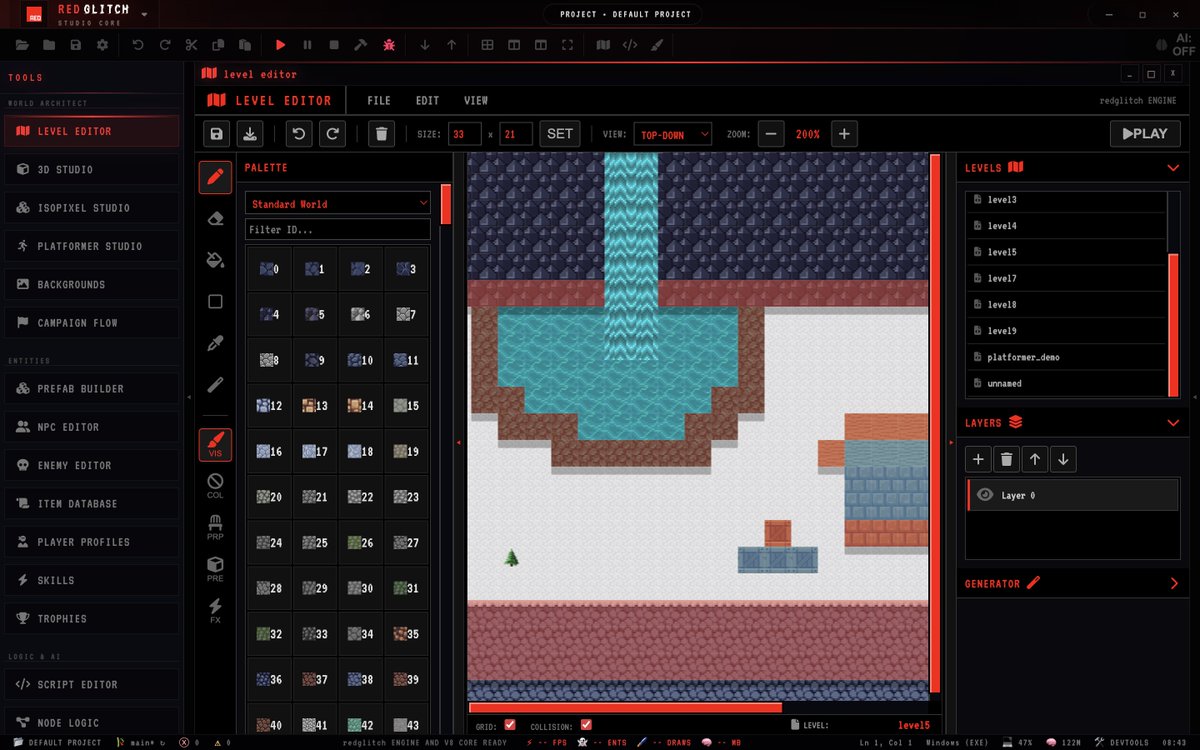Screen dimensions: 1200x750
Task: Switch to COL collision mode
Action: 215,487
